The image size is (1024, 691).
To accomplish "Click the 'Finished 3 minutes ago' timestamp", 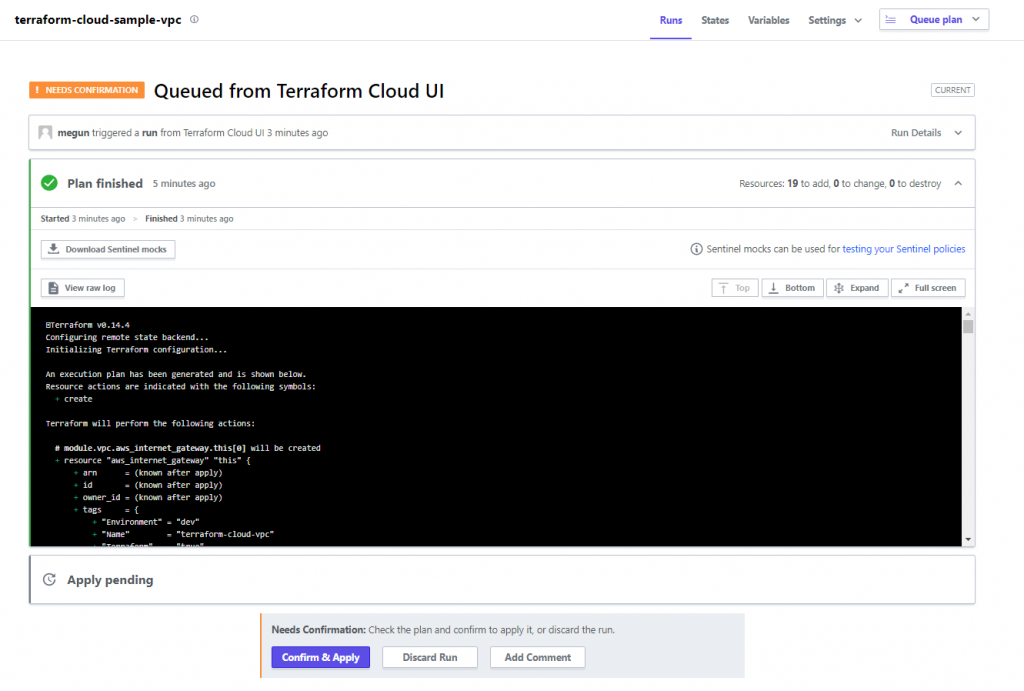I will tap(189, 219).
